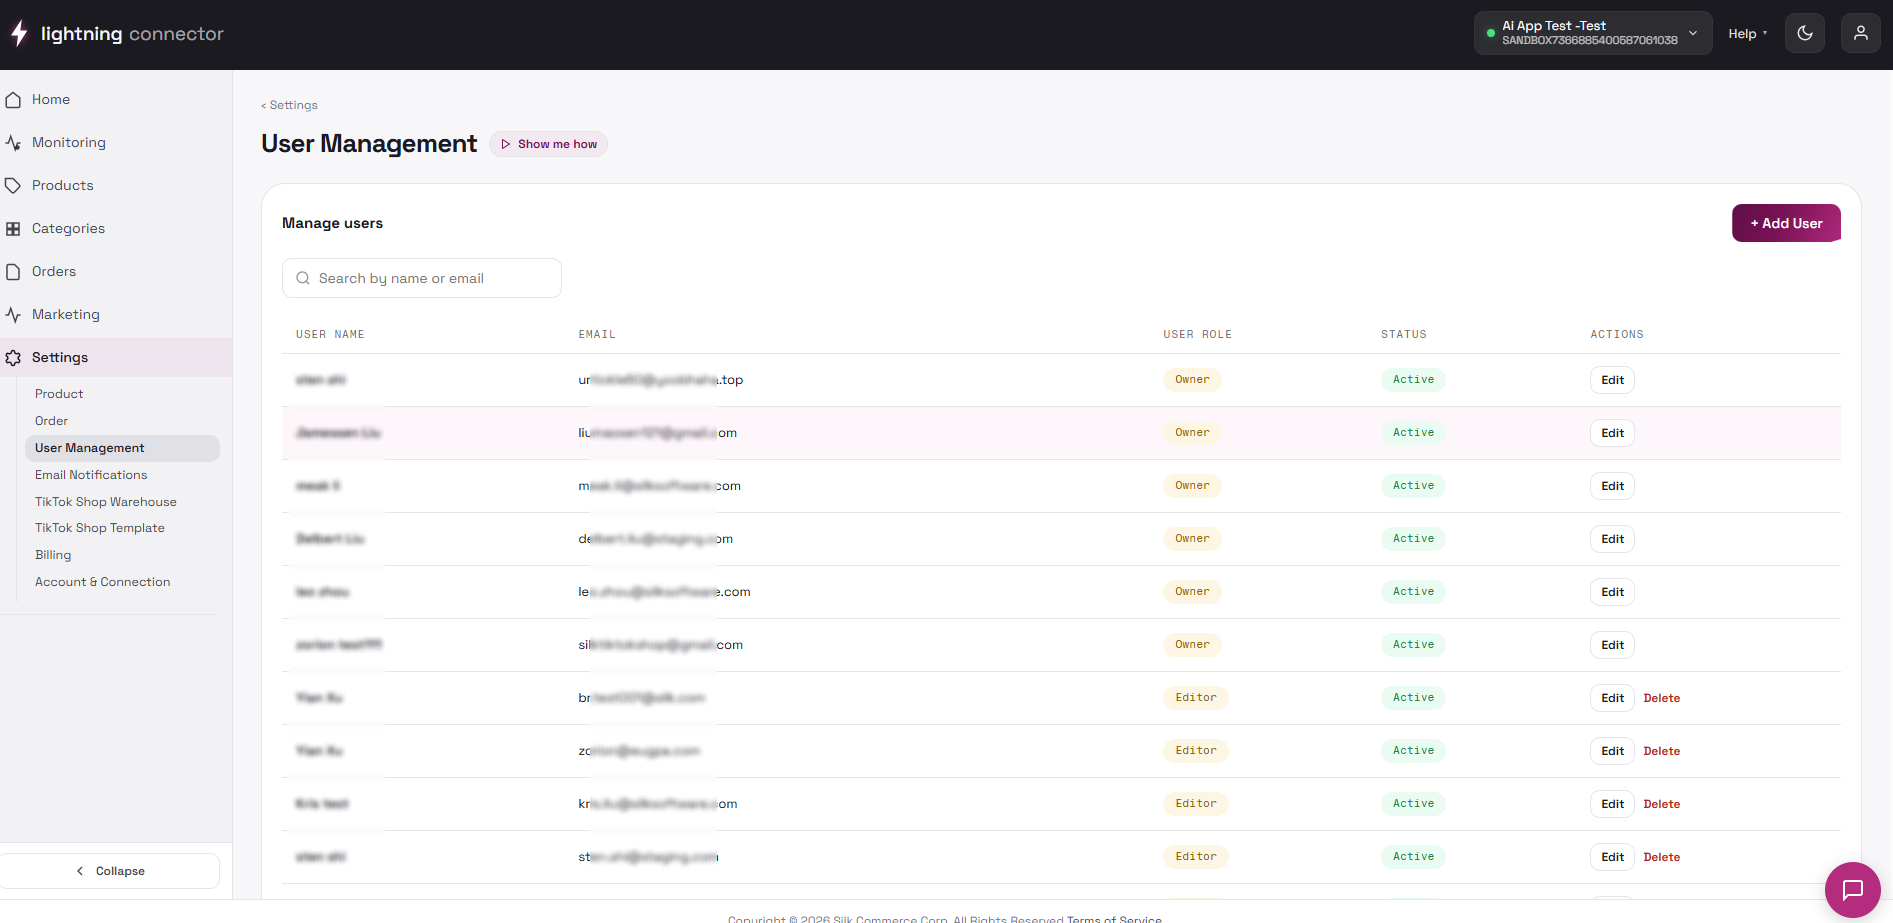Image resolution: width=1893 pixels, height=923 pixels.
Task: Click the Terms of Service footer link
Action: pyautogui.click(x=1114, y=918)
